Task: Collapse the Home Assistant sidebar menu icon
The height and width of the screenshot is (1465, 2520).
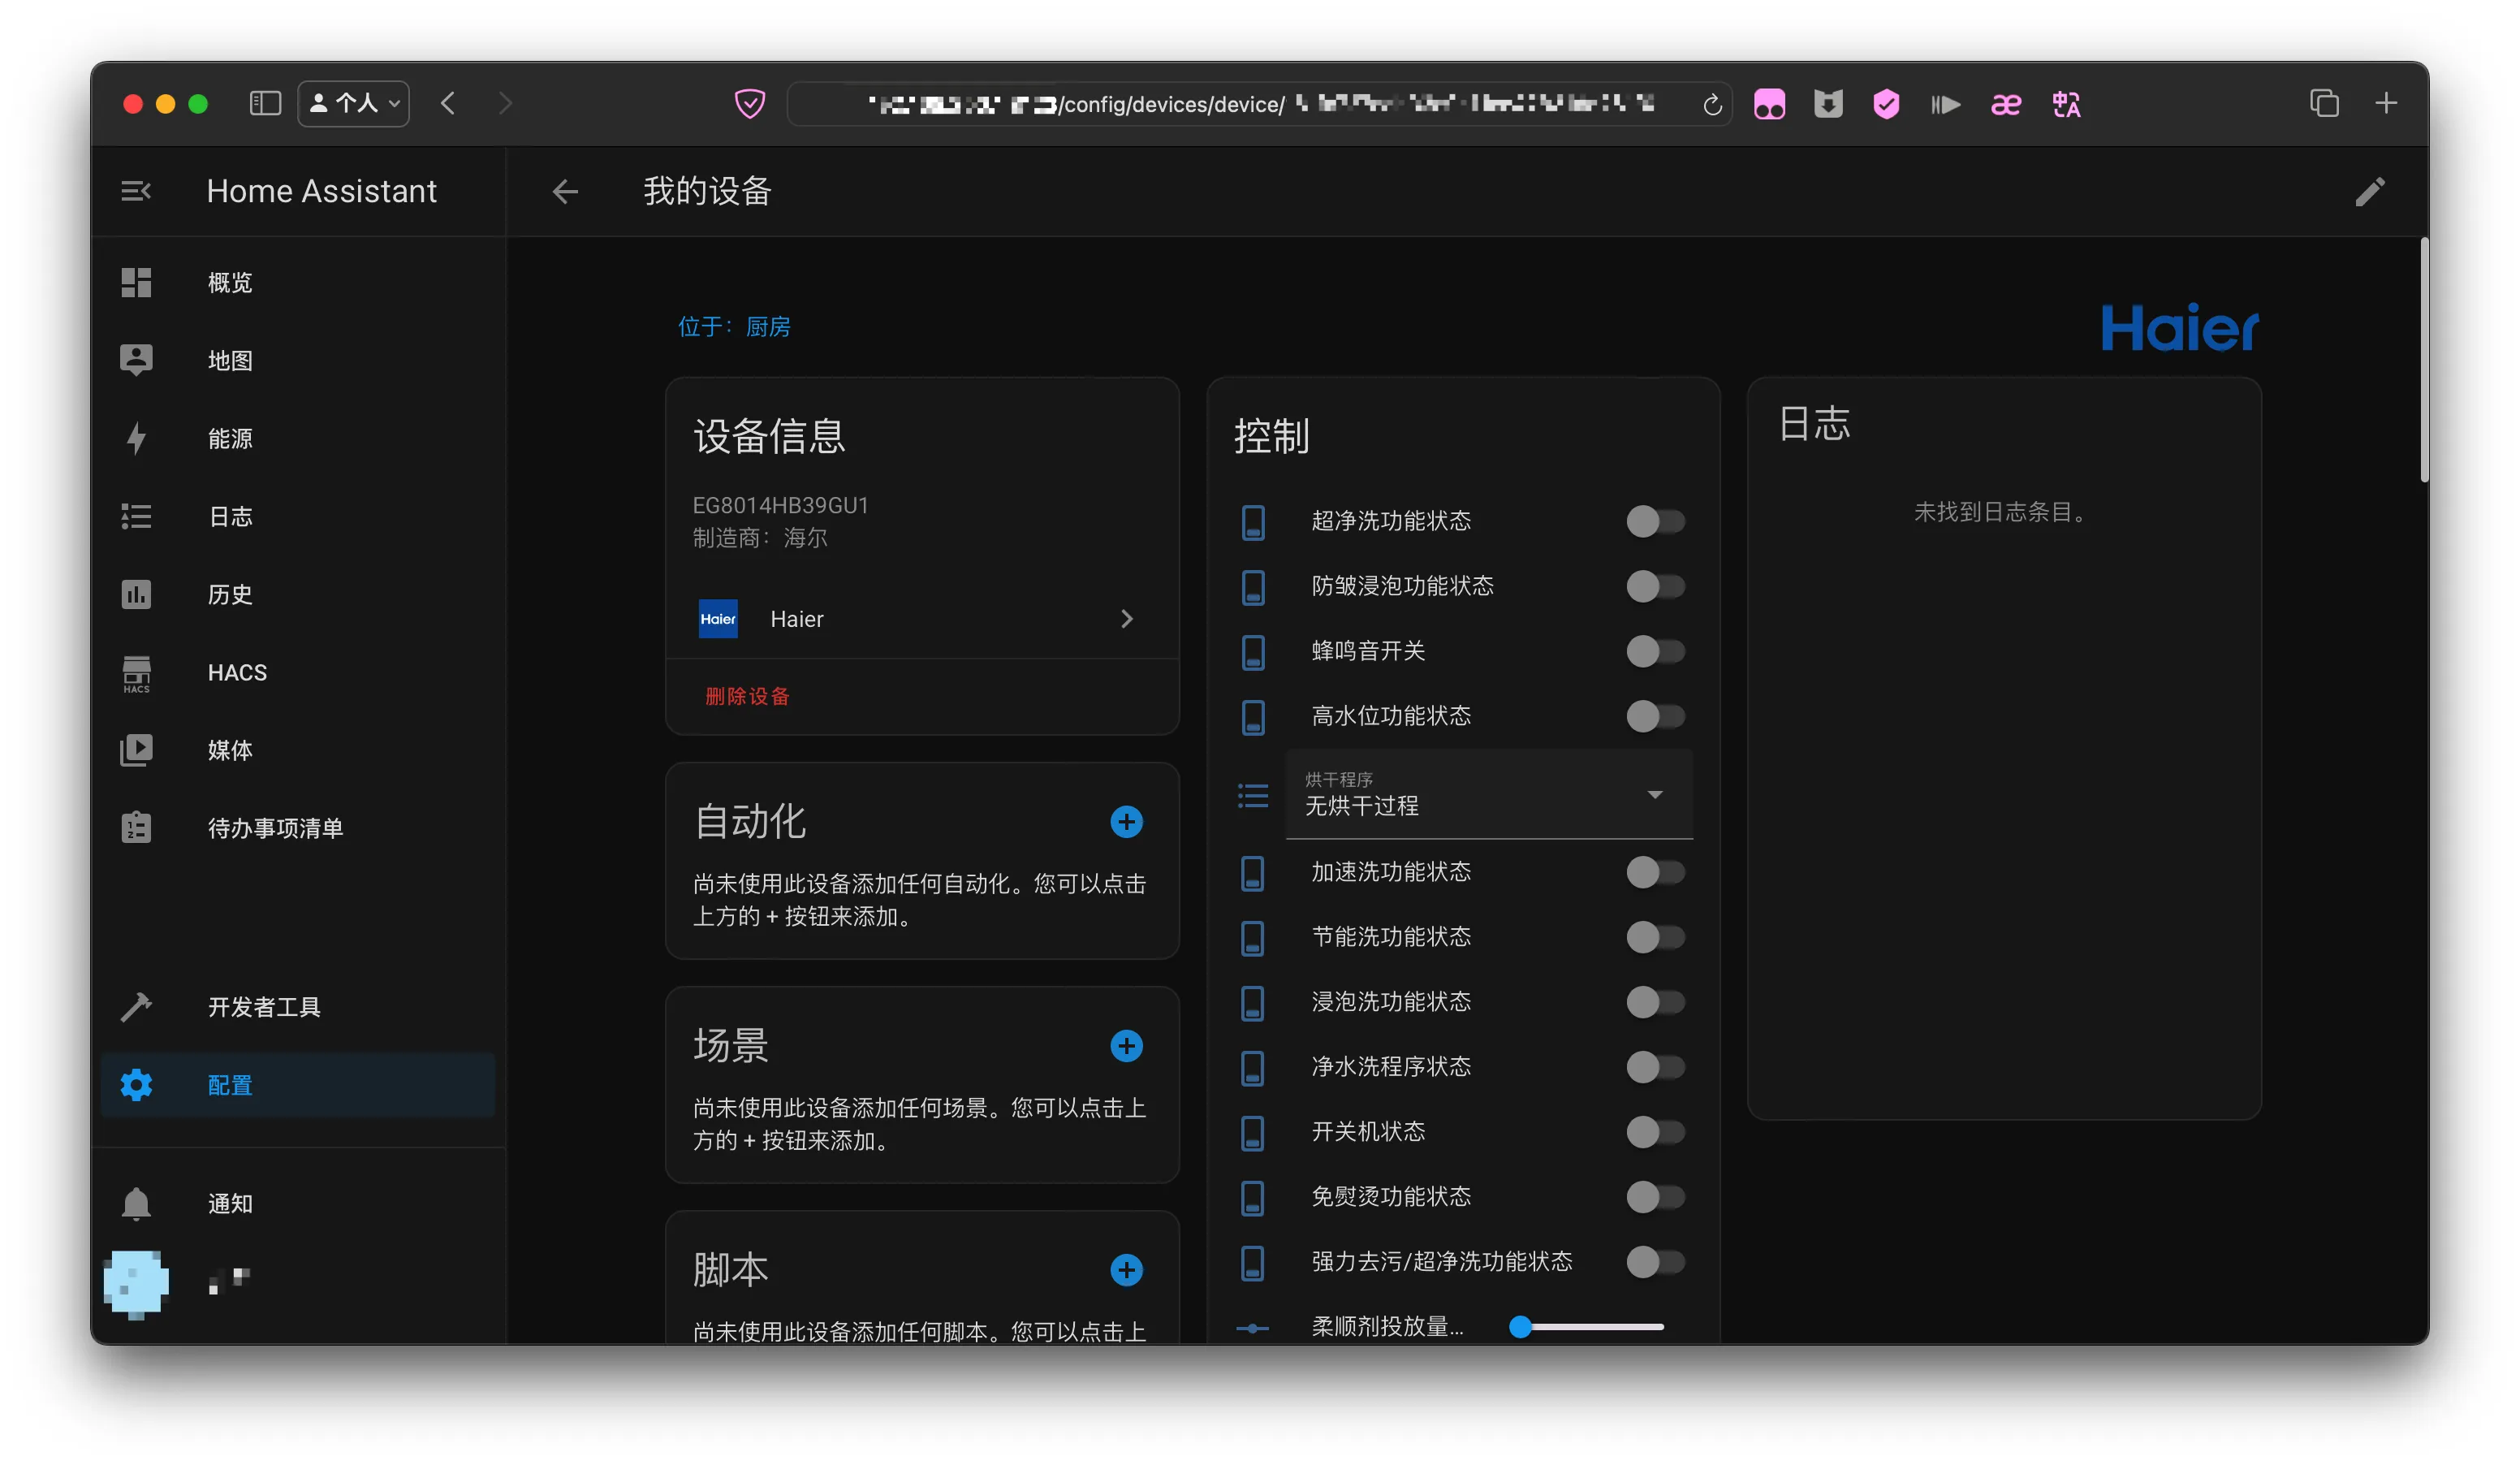Action: tap(136, 190)
